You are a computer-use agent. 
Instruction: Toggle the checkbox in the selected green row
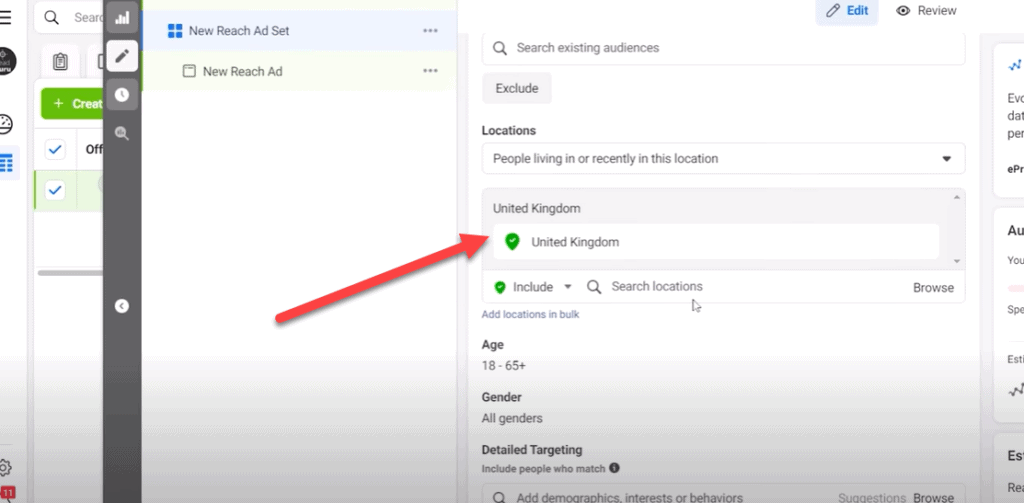pos(56,190)
